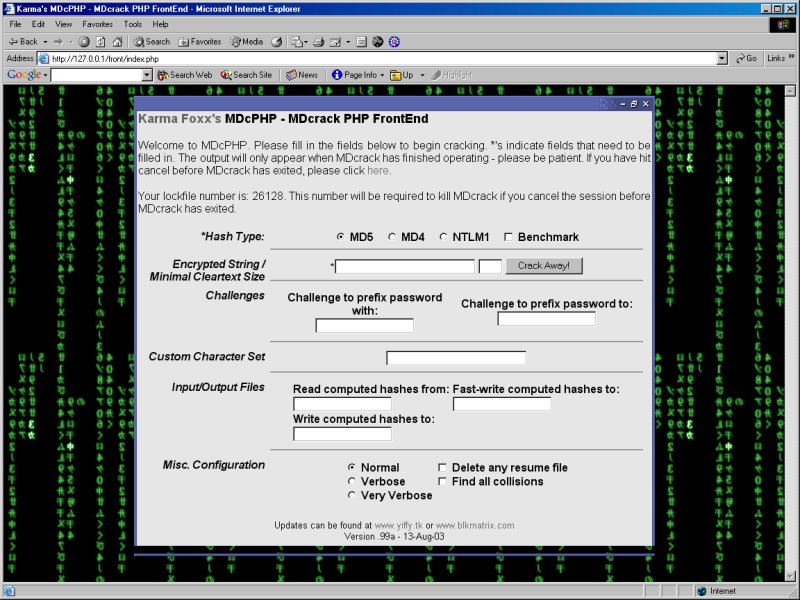Enable the Benchmark checkbox
Image resolution: width=800 pixels, height=600 pixels.
(509, 237)
